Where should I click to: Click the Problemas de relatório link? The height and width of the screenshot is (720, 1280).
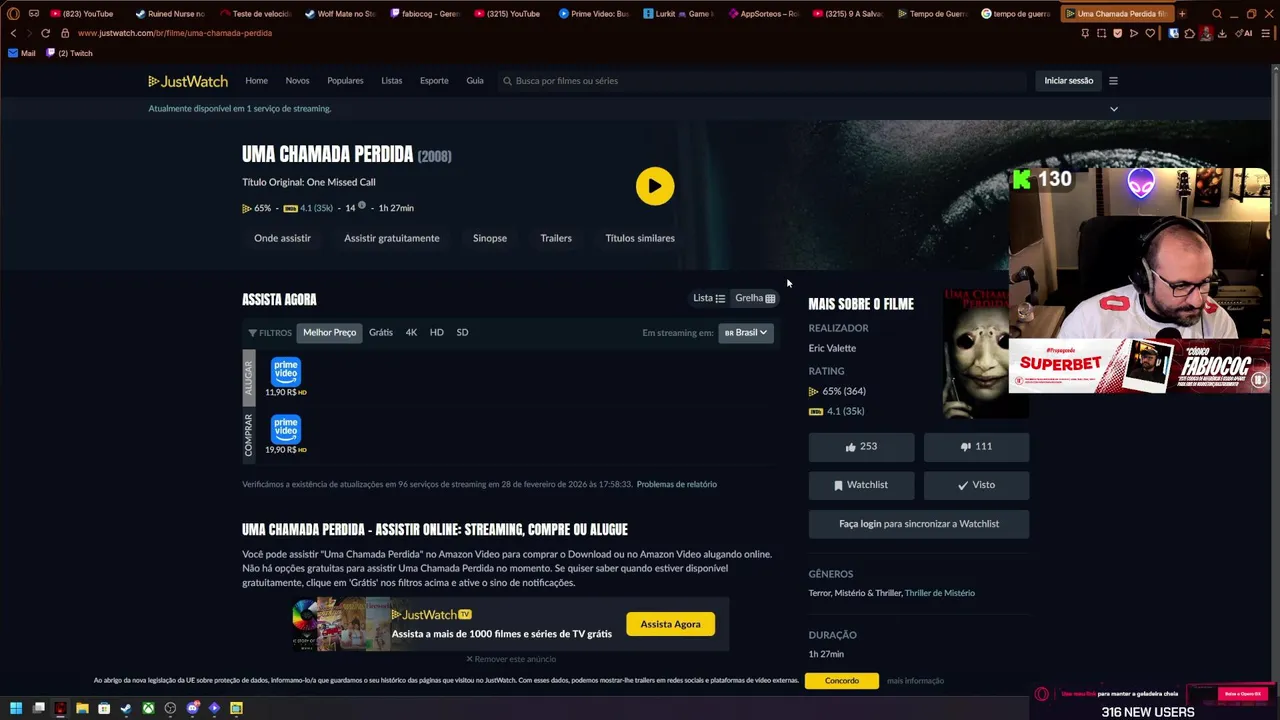677,484
